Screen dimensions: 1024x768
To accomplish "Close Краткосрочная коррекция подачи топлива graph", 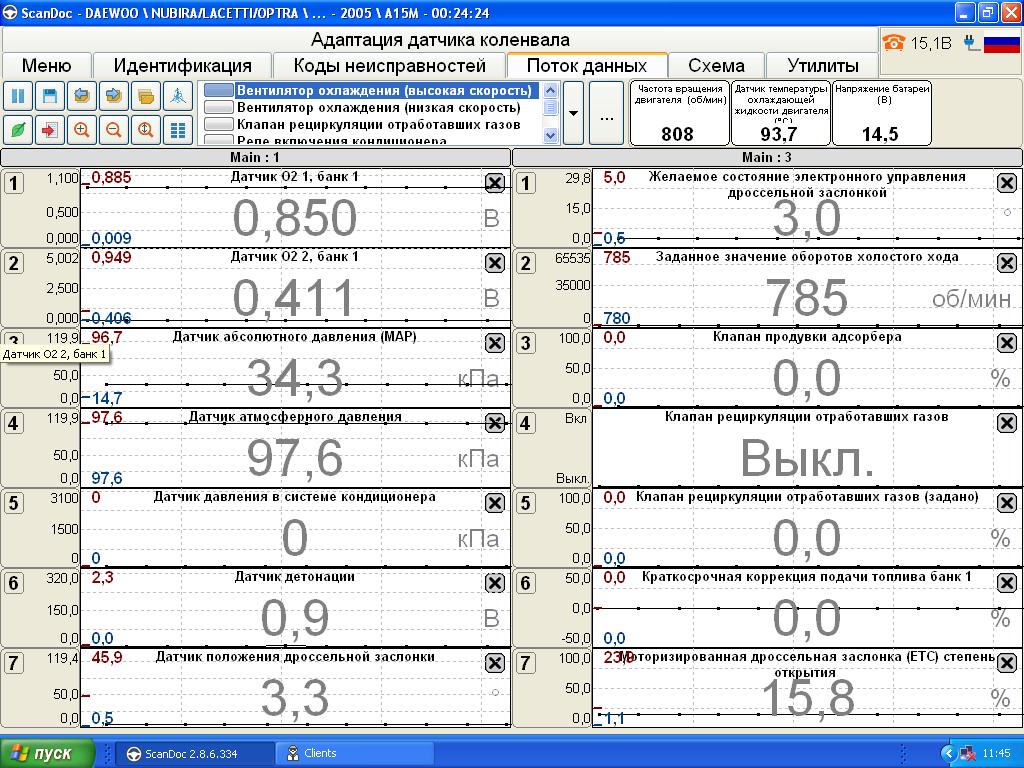I will click(1006, 583).
